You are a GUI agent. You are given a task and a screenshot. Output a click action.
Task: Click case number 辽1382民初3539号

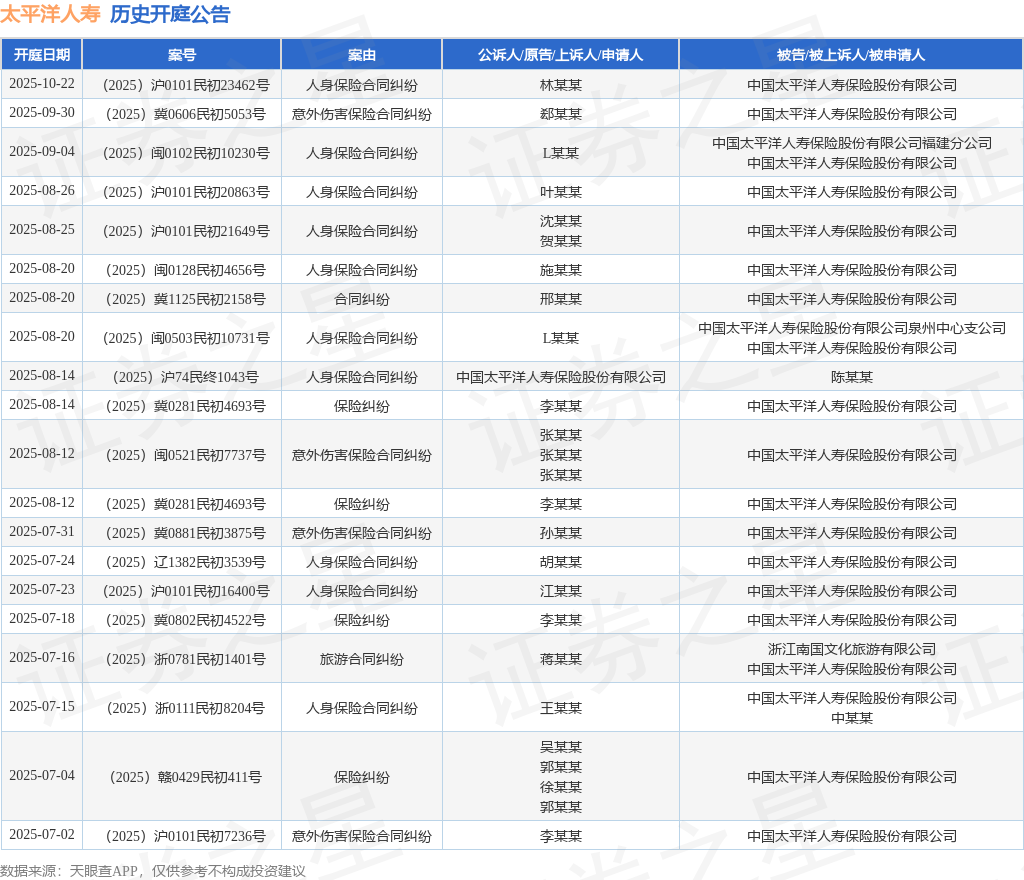click(x=186, y=562)
